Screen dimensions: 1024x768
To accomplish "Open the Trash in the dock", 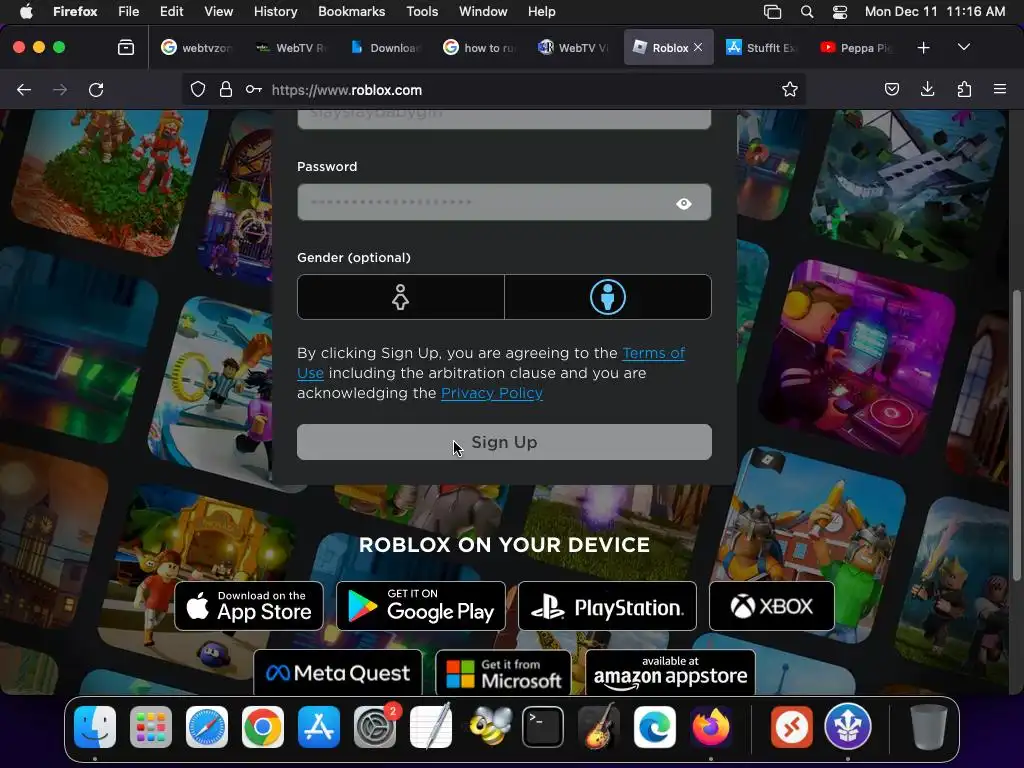I will [x=928, y=727].
